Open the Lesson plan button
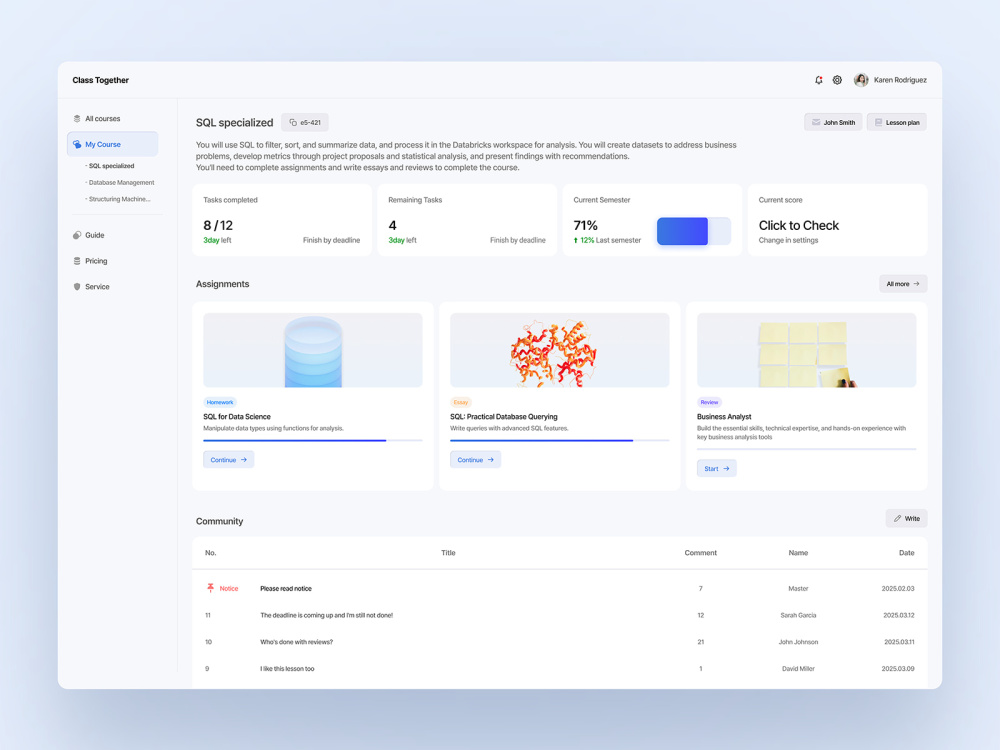This screenshot has width=1000, height=750. tap(896, 122)
